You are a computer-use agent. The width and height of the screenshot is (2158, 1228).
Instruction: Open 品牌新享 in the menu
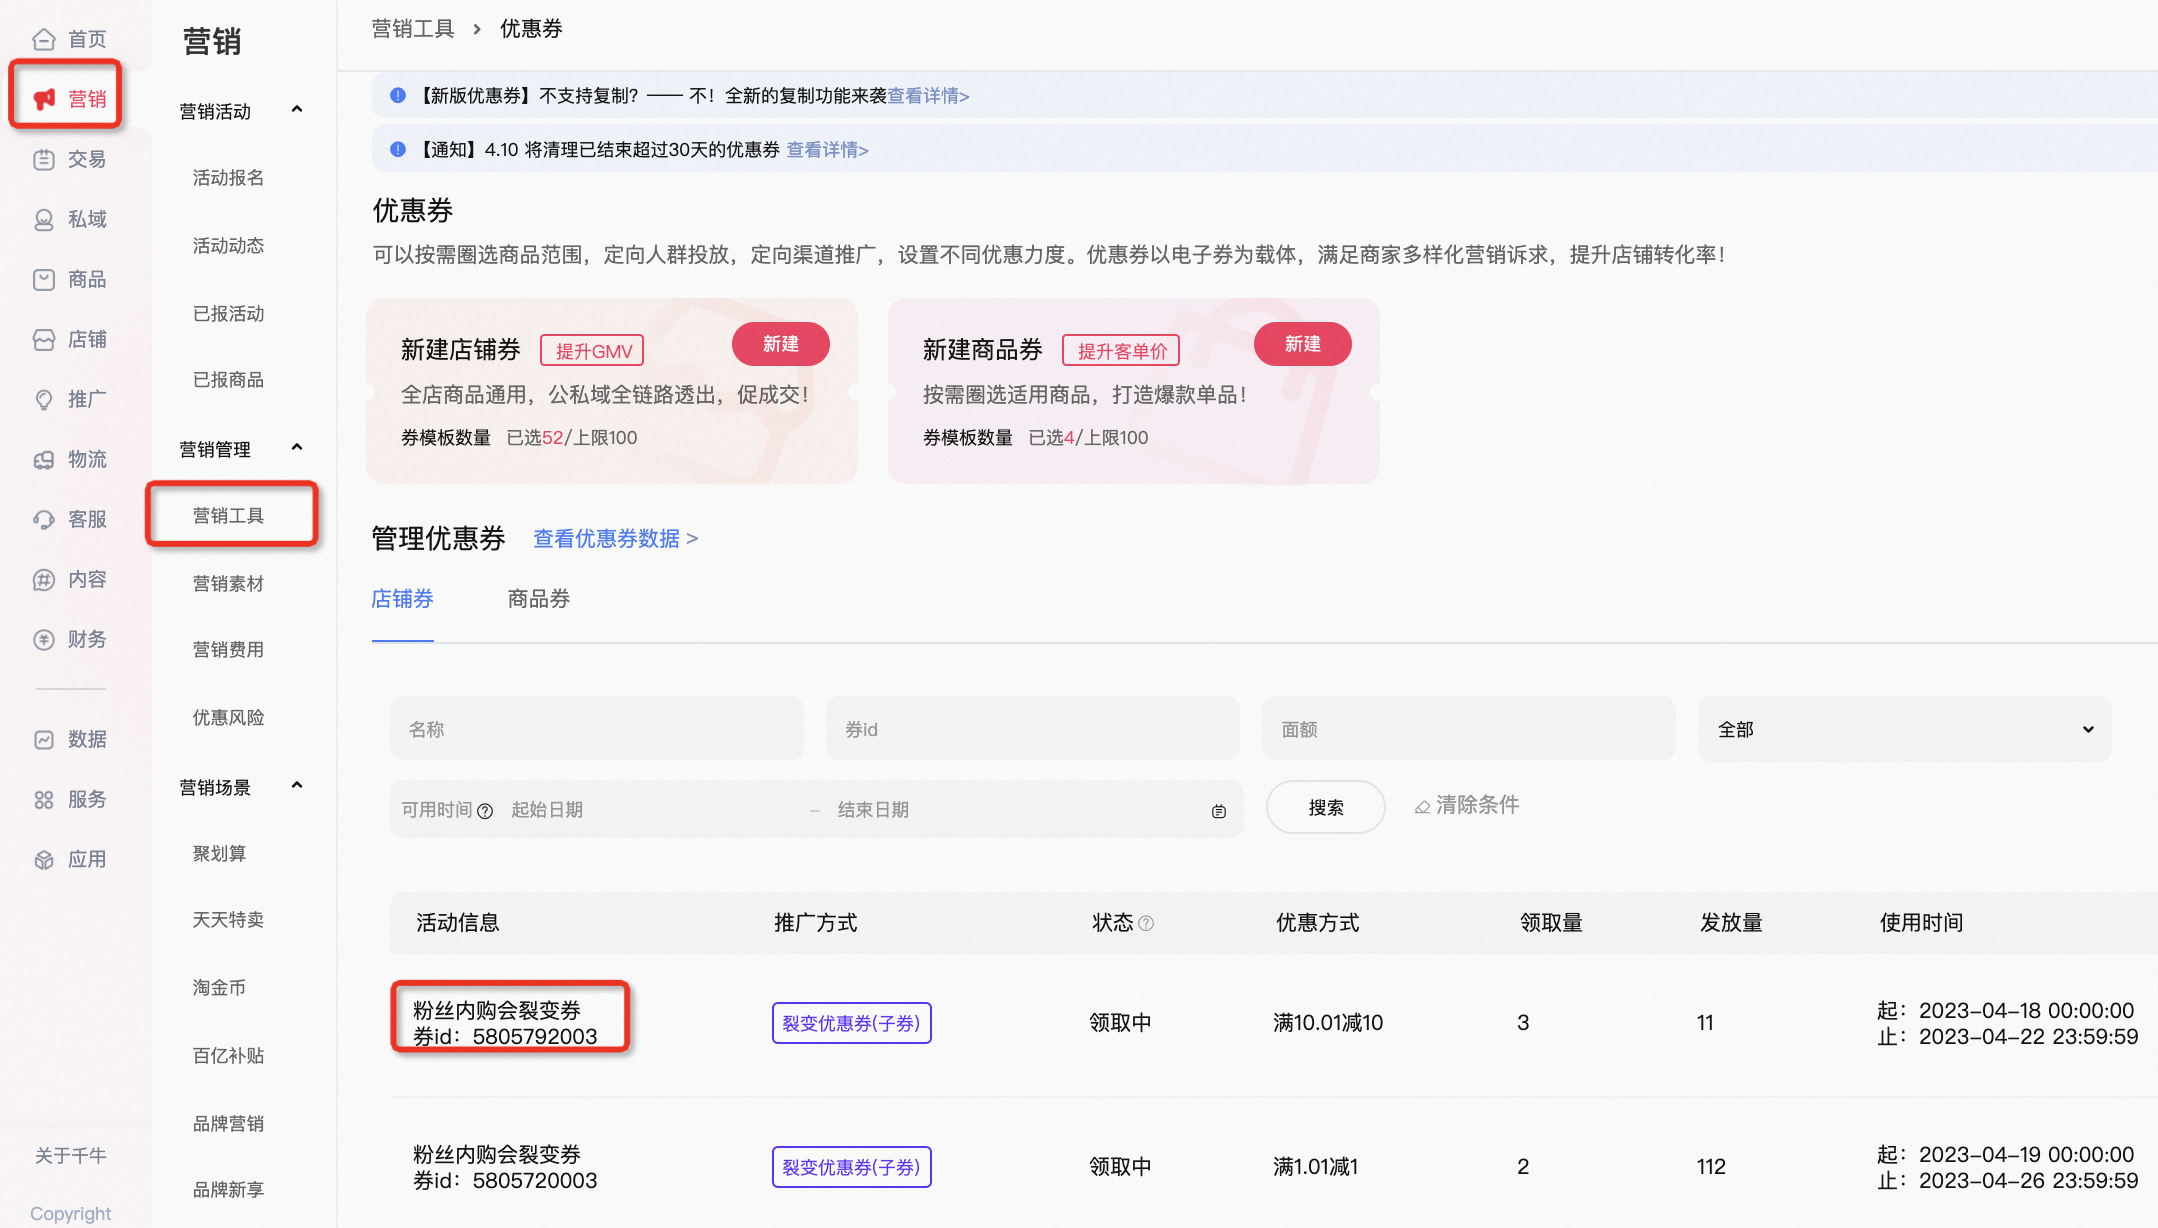(x=228, y=1190)
